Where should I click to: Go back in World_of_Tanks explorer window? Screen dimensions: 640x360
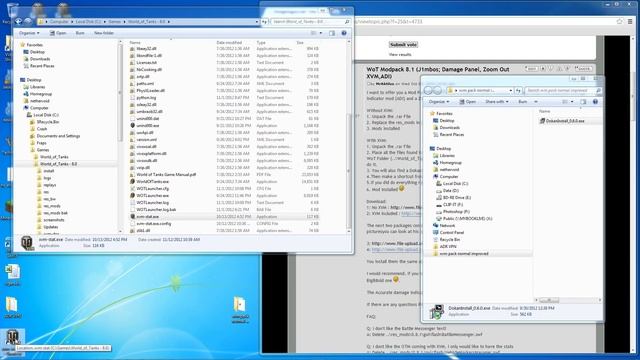(19, 21)
